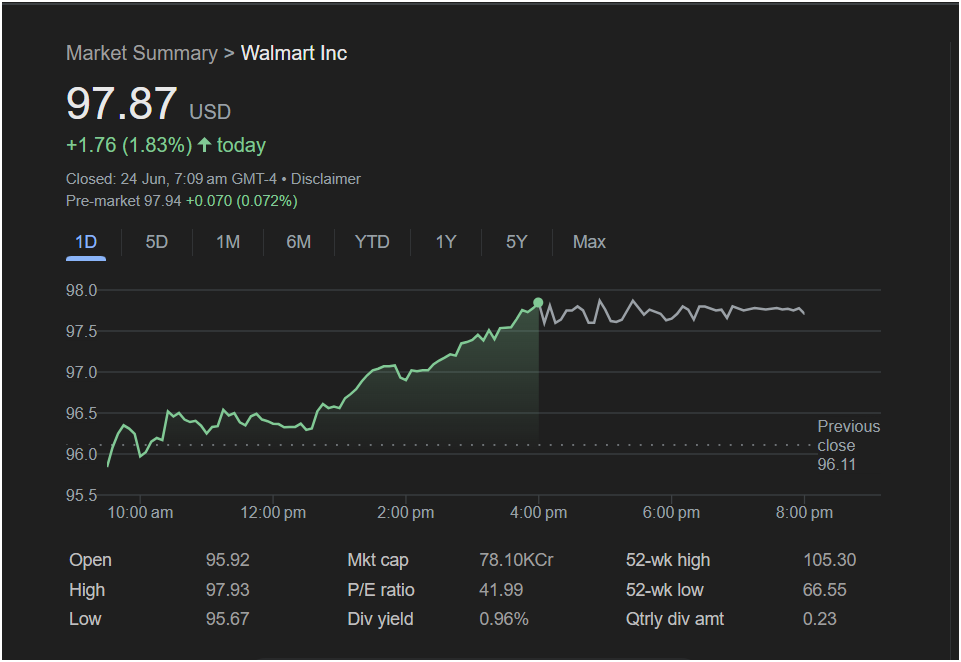Open the 1M chart range
Viewport: 961px width, 662px height.
[x=228, y=242]
